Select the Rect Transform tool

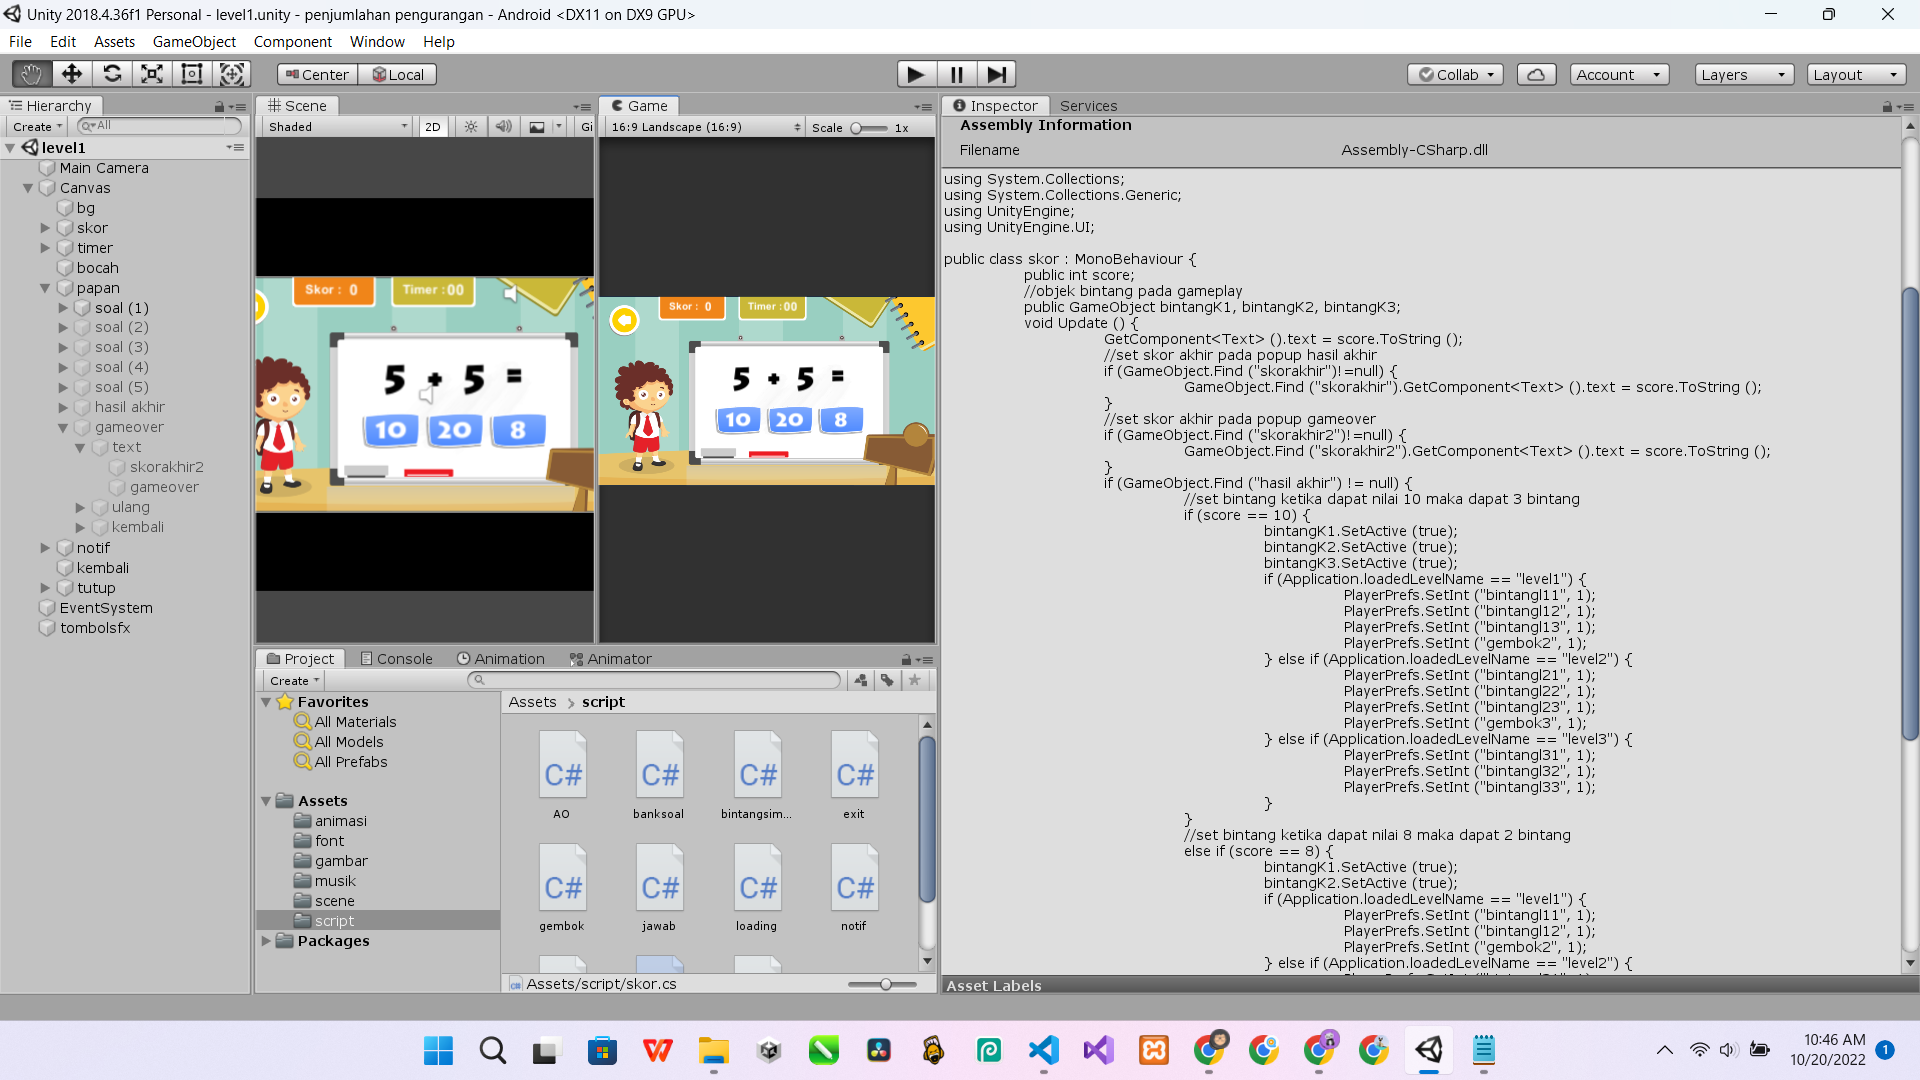[x=191, y=74]
